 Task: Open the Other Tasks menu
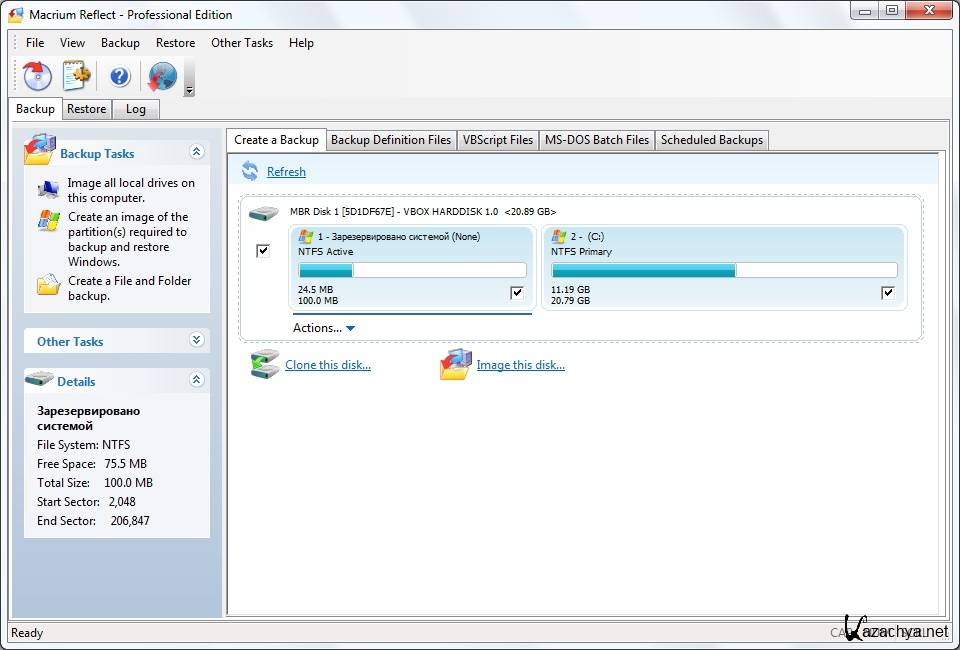tap(241, 43)
